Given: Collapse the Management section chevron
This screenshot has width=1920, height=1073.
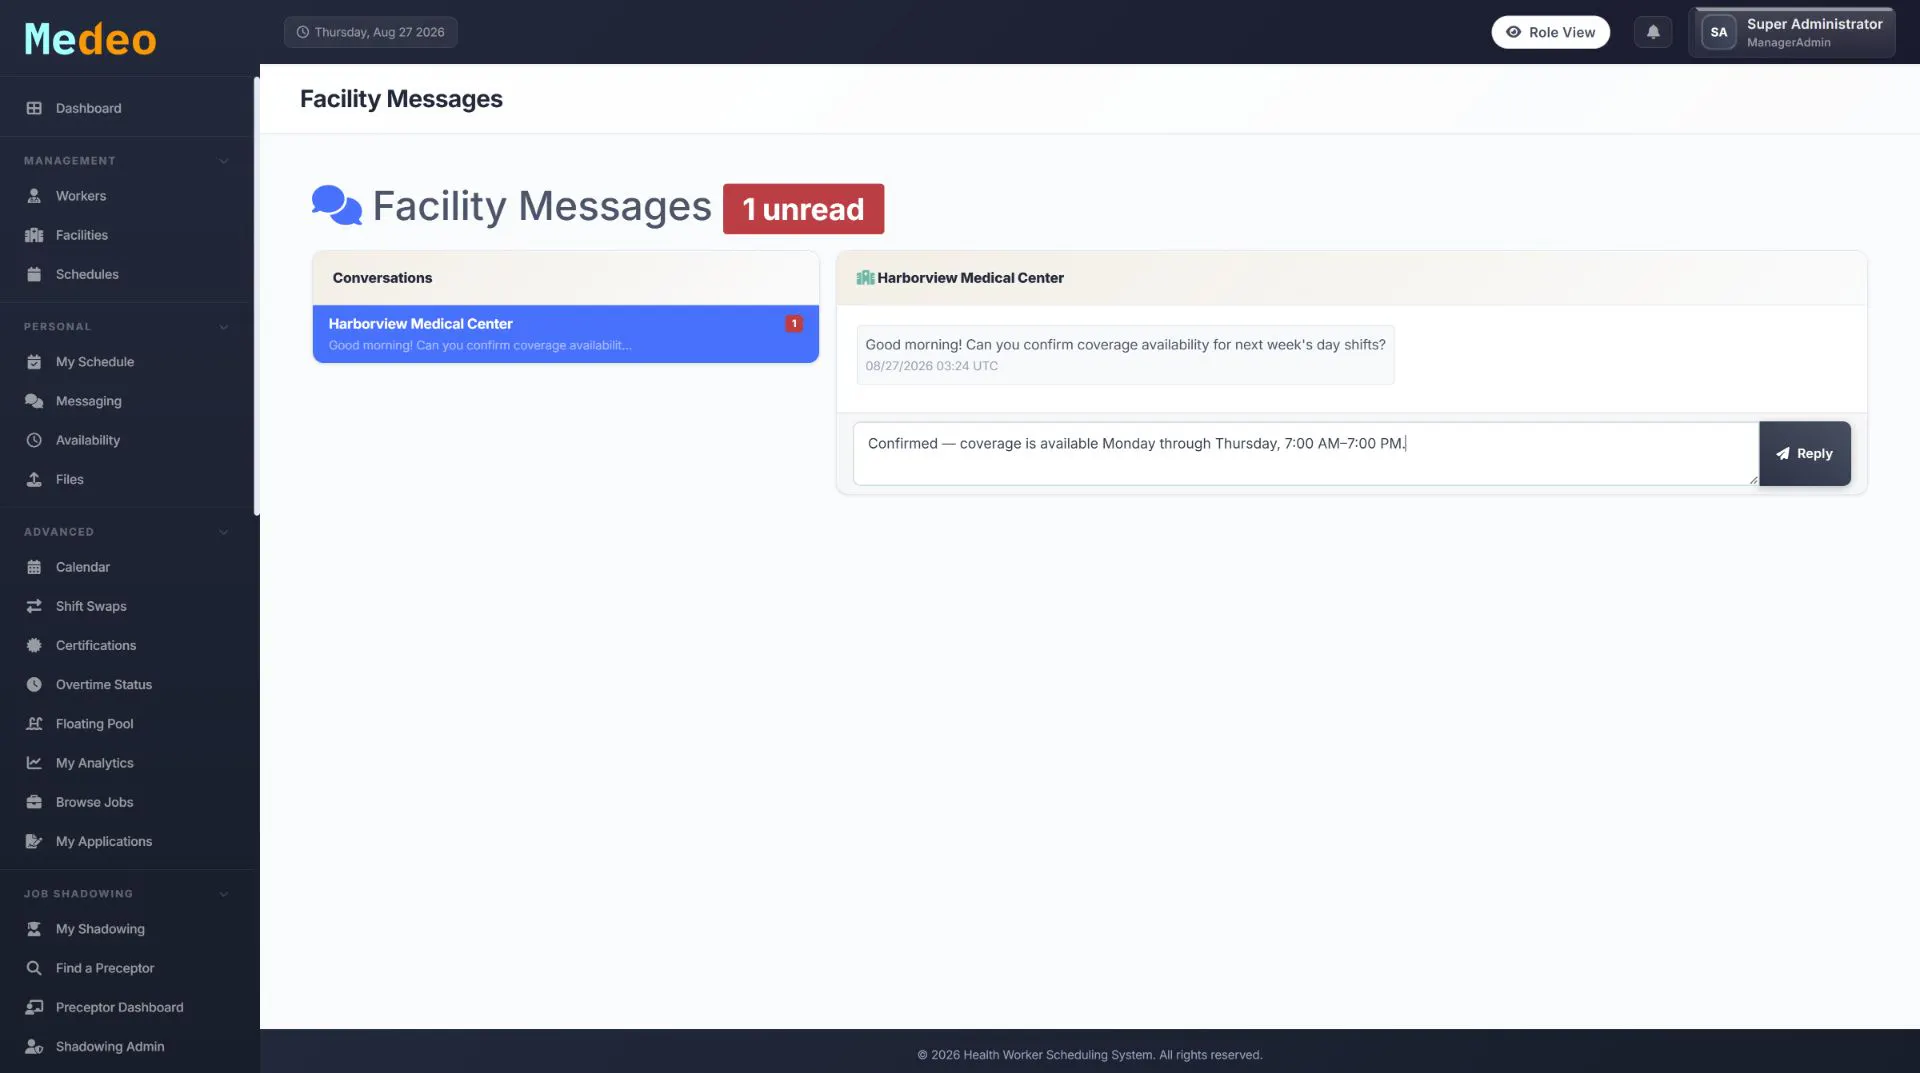Looking at the screenshot, I should pyautogui.click(x=224, y=161).
